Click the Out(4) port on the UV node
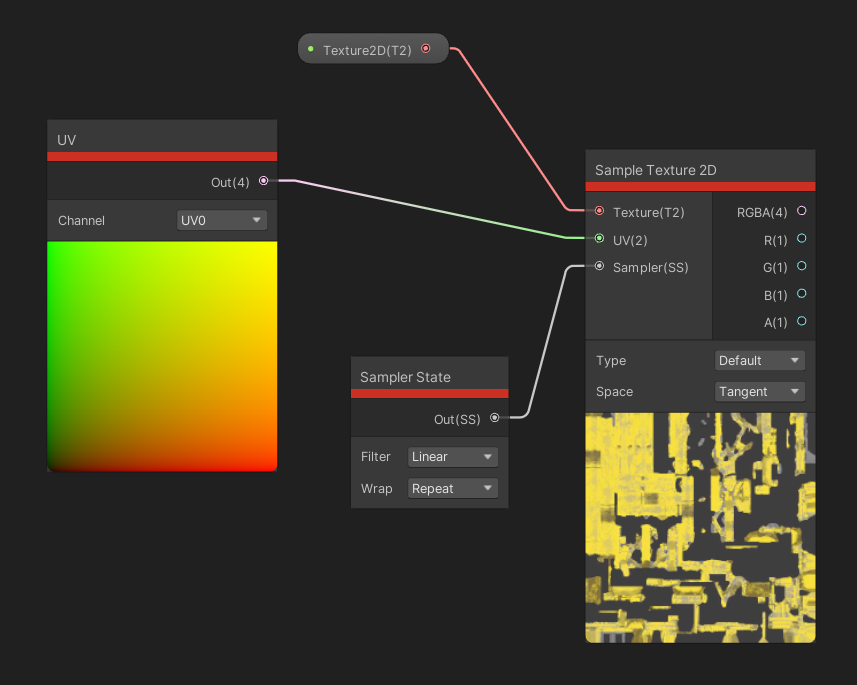The height and width of the screenshot is (685, 857). coord(263,182)
